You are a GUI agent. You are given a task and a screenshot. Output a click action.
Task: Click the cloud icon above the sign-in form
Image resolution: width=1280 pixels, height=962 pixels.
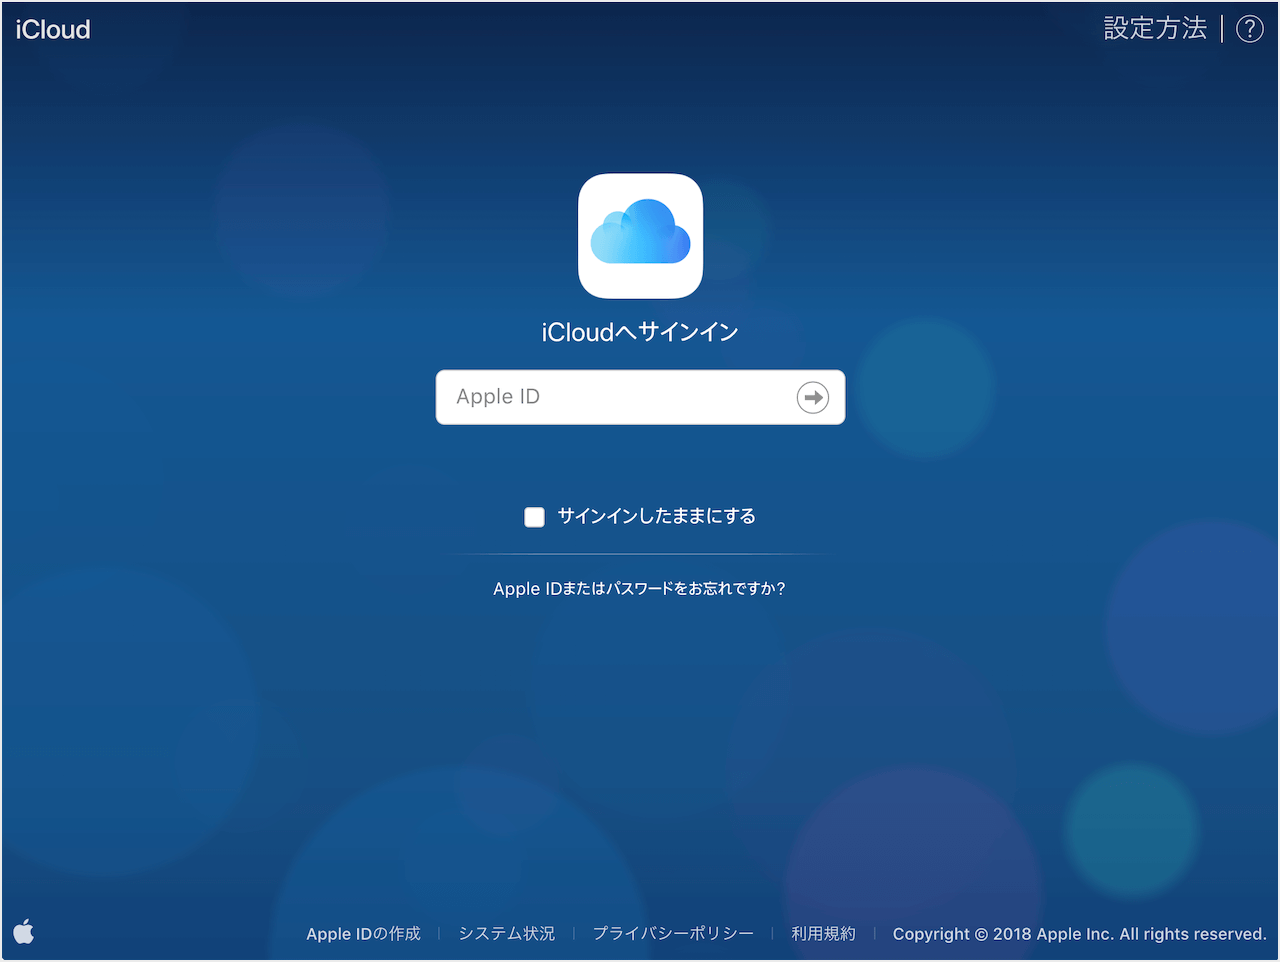pyautogui.click(x=640, y=235)
